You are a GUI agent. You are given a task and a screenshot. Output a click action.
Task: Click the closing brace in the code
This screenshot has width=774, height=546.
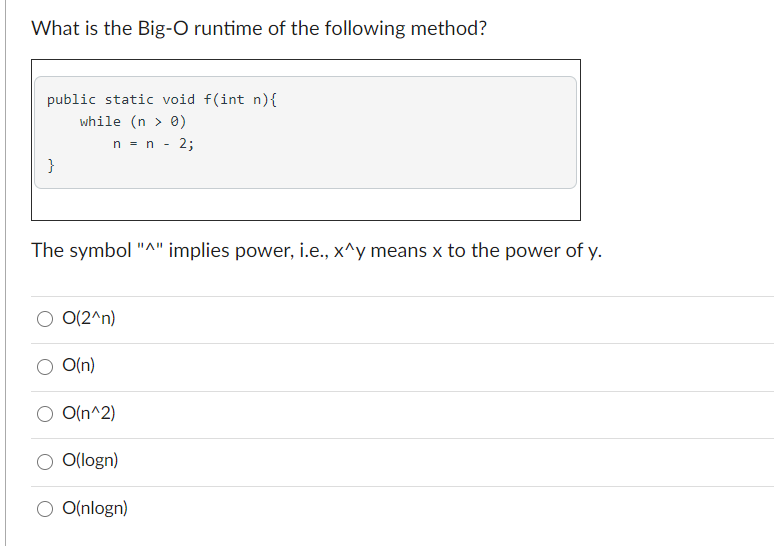point(50,165)
